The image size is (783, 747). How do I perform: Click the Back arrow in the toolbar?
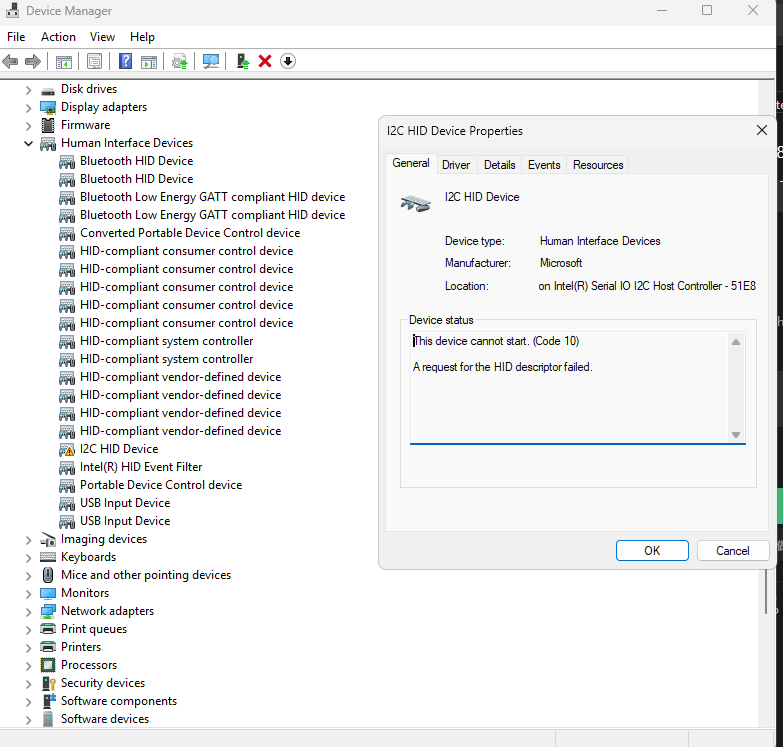(x=10, y=61)
